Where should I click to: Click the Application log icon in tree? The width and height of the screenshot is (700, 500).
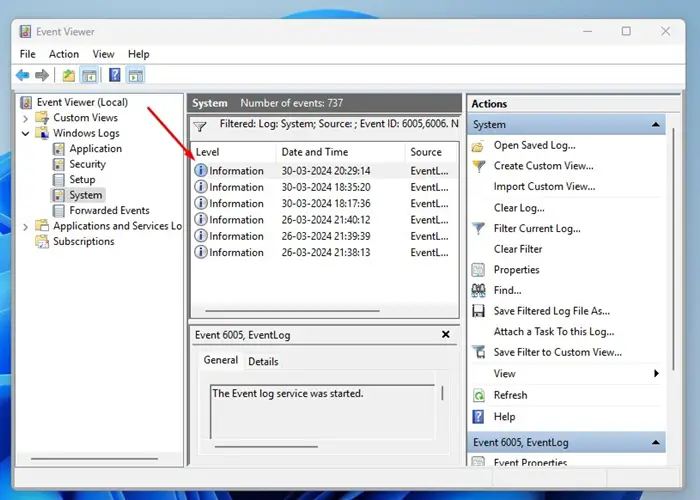[x=58, y=149]
